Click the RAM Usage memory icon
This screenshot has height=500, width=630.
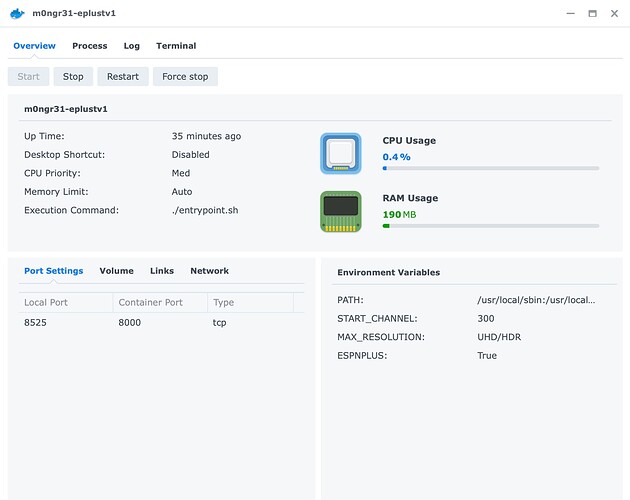341,211
